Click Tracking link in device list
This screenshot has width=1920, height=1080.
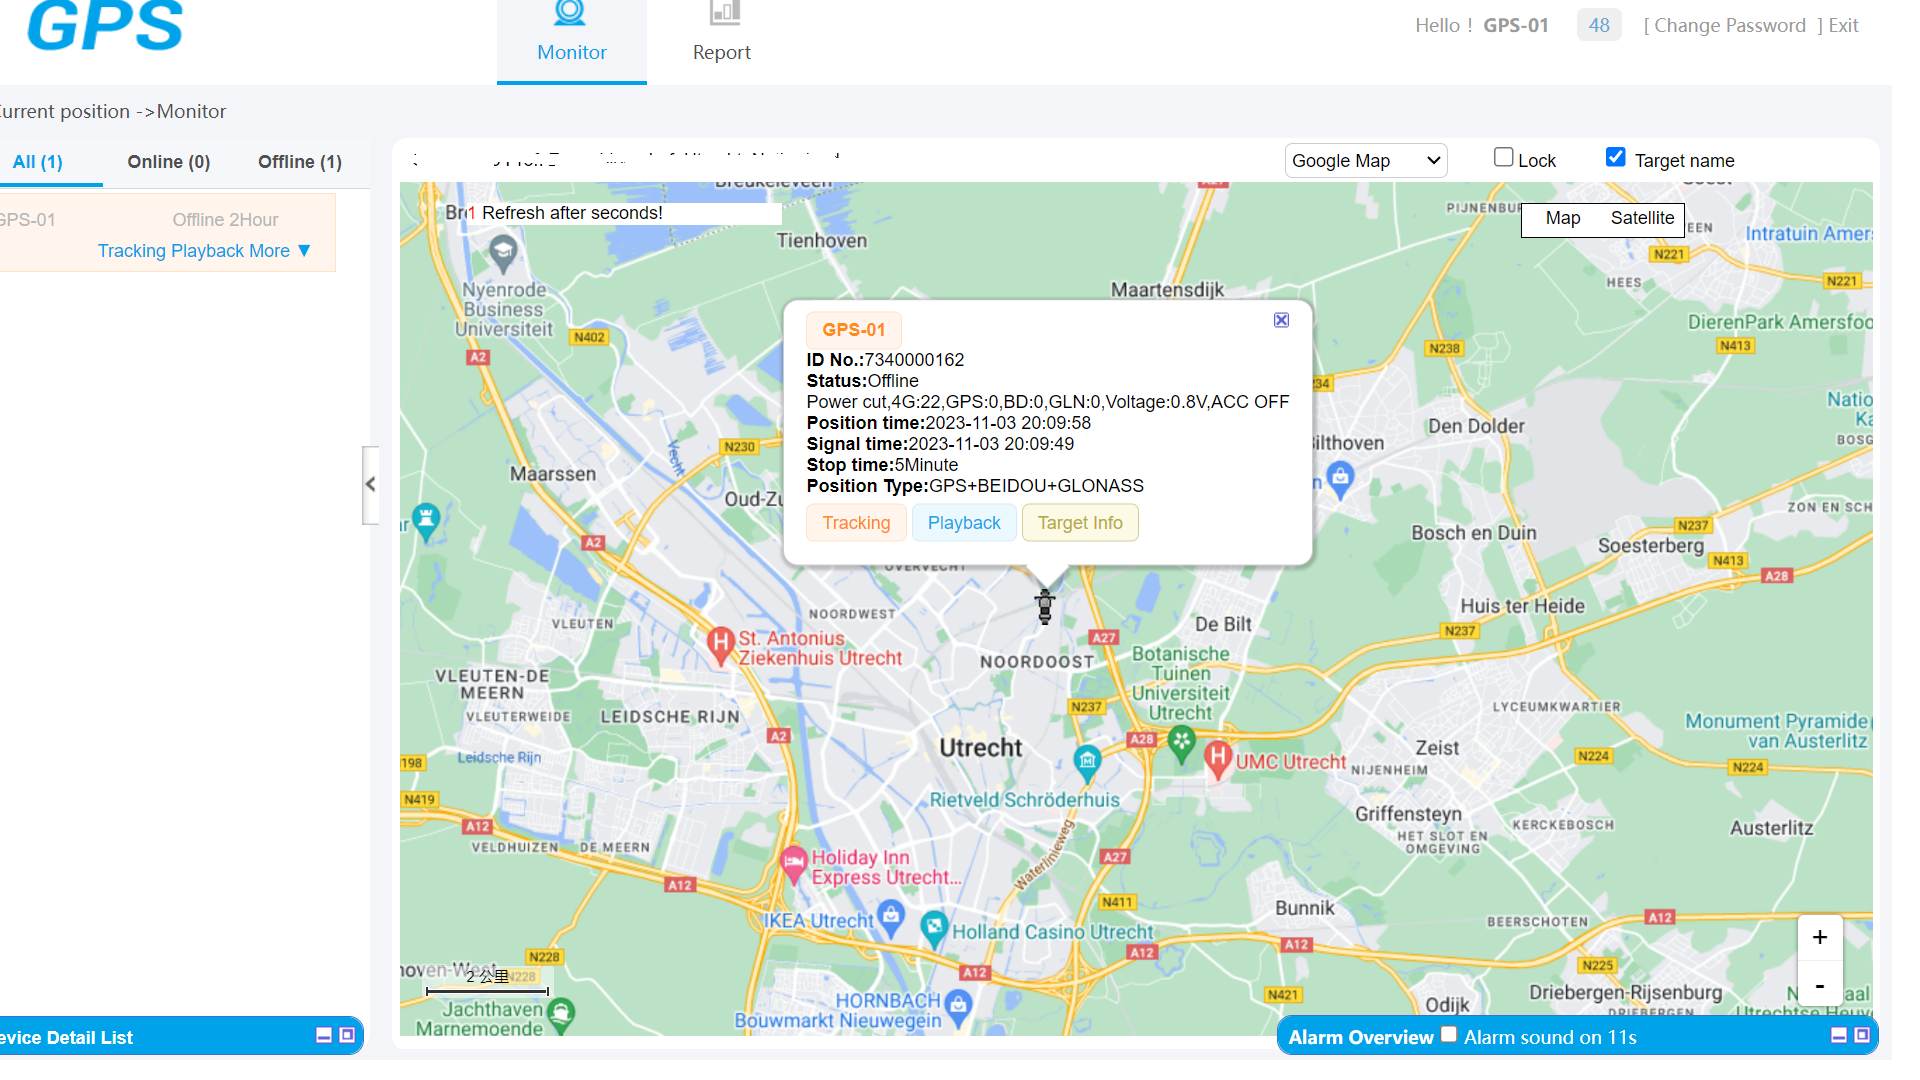coord(131,251)
